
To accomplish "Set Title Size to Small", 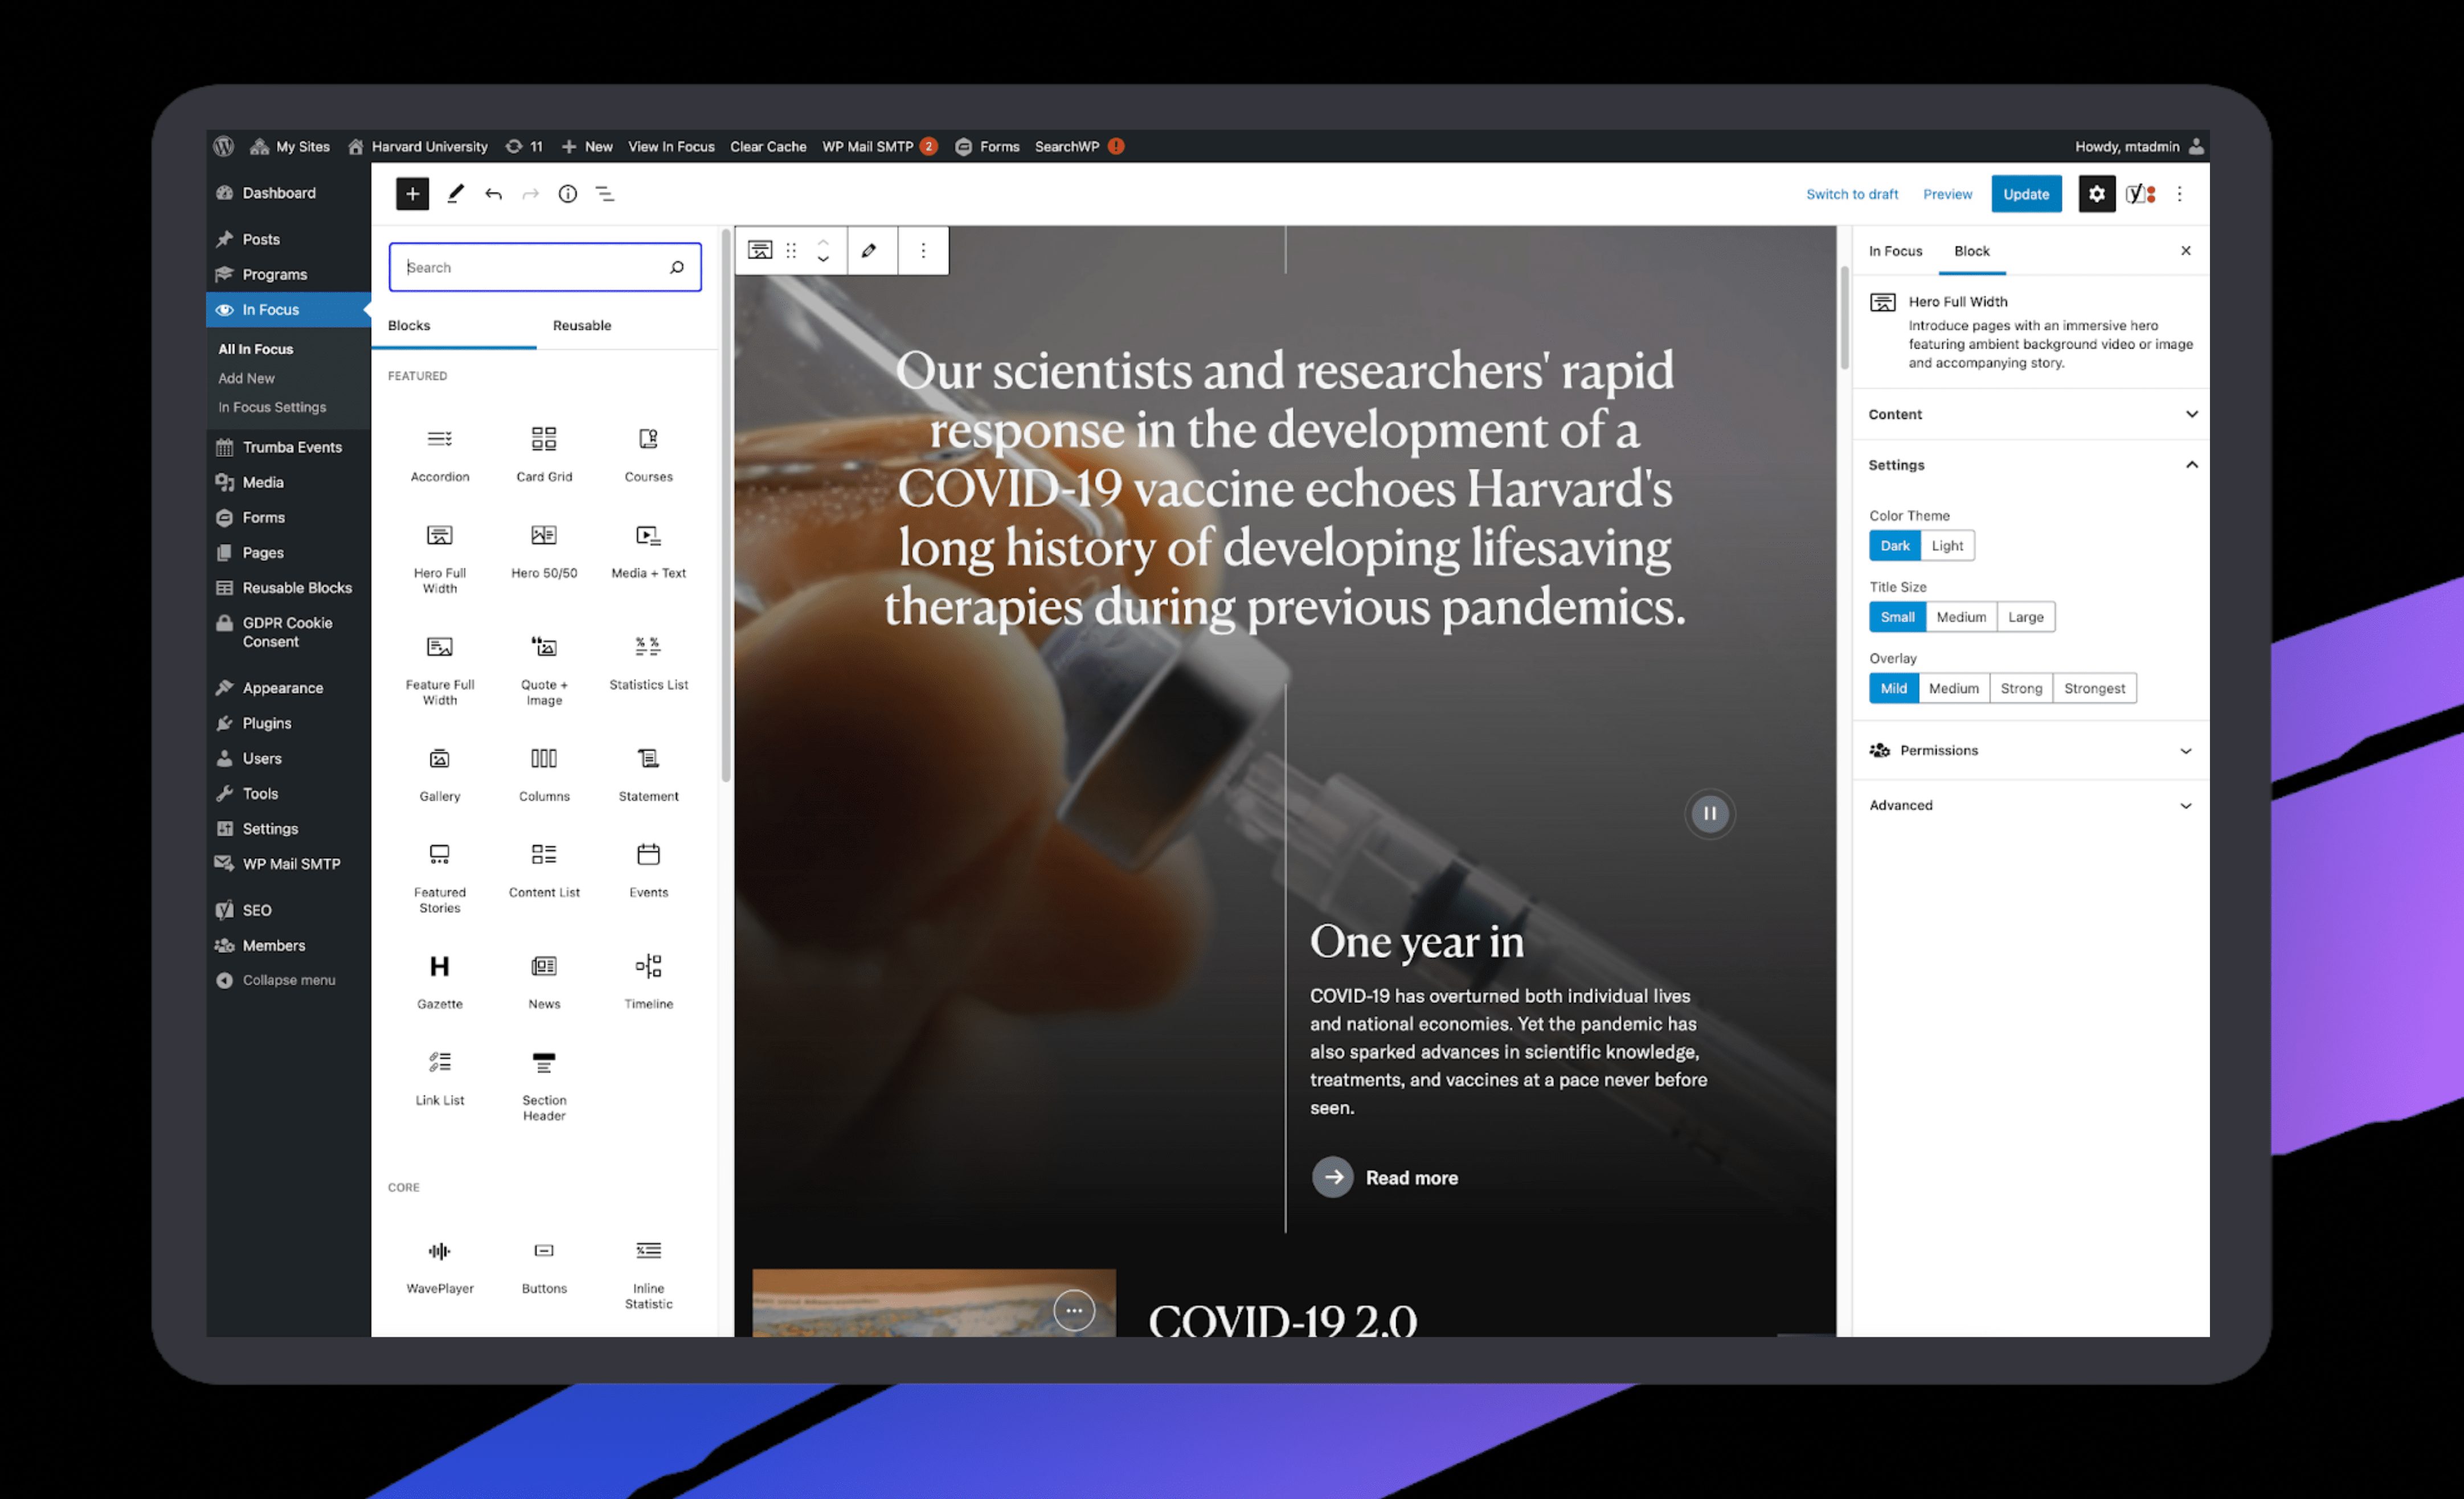I will point(1897,617).
